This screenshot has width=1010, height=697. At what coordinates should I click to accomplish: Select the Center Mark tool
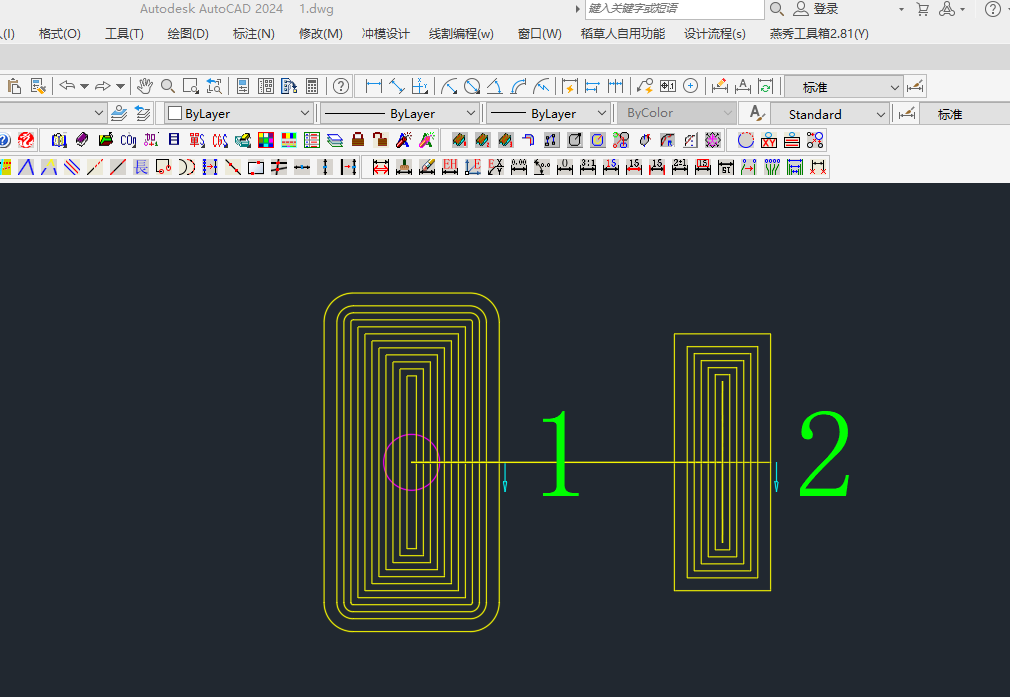click(x=691, y=86)
